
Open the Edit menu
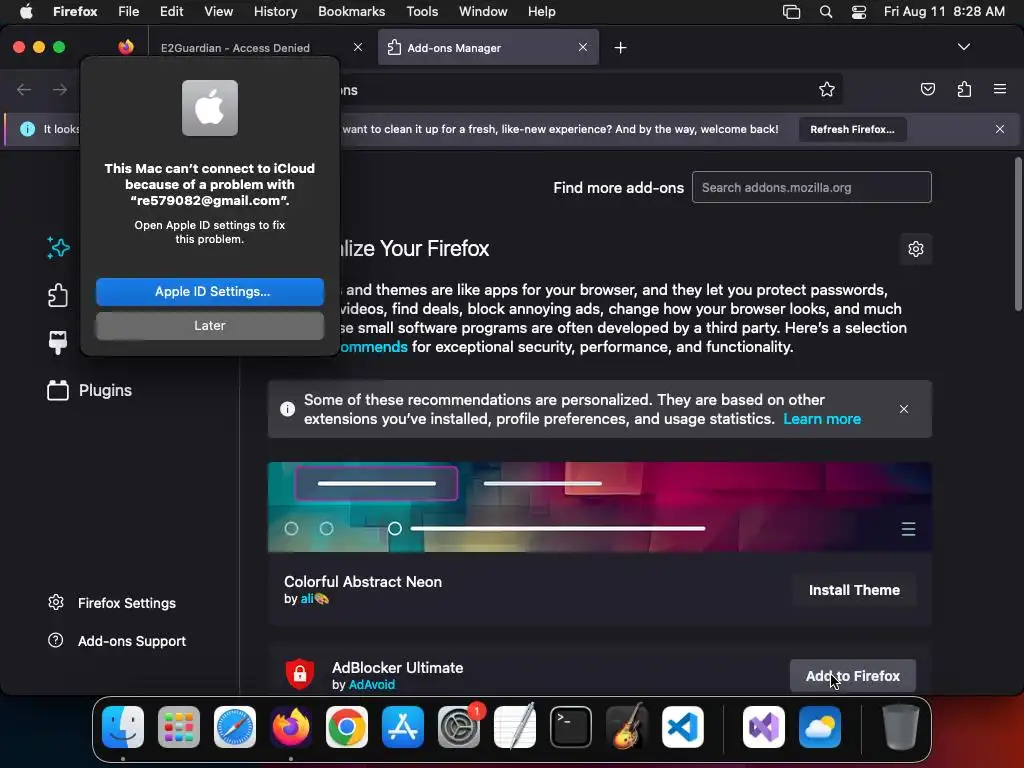pos(171,11)
